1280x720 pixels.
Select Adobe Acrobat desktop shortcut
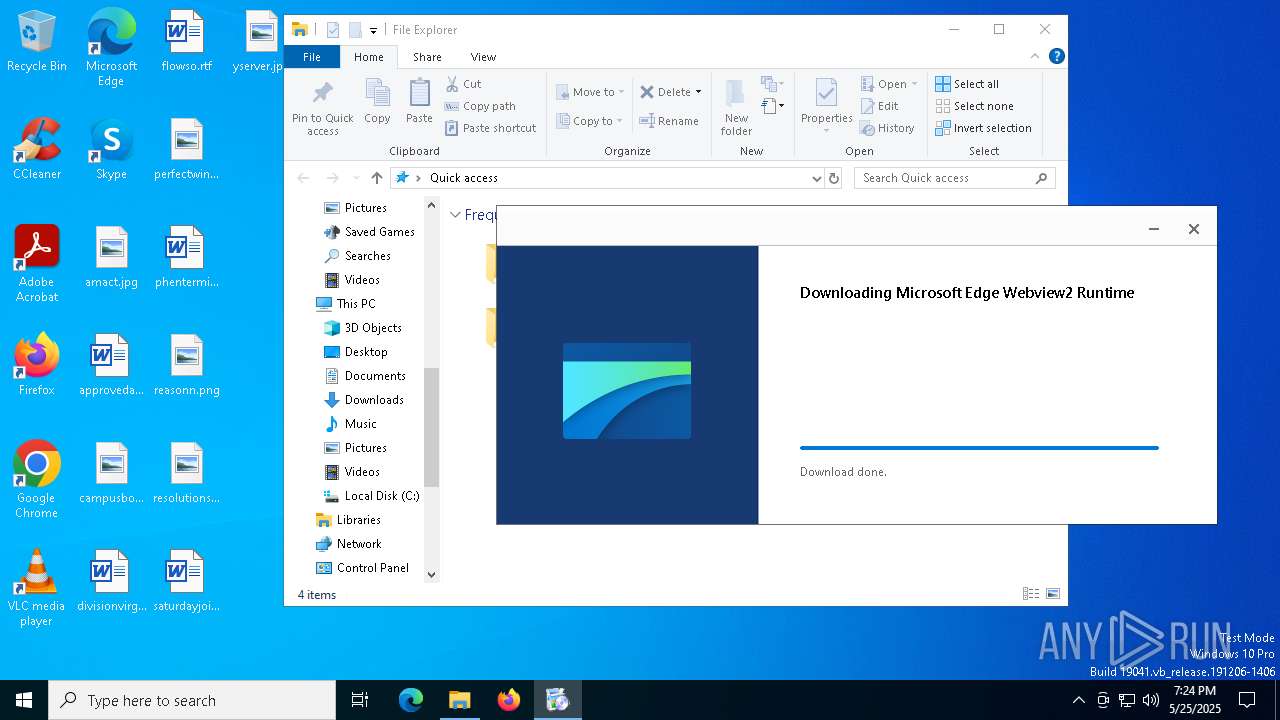[x=37, y=264]
